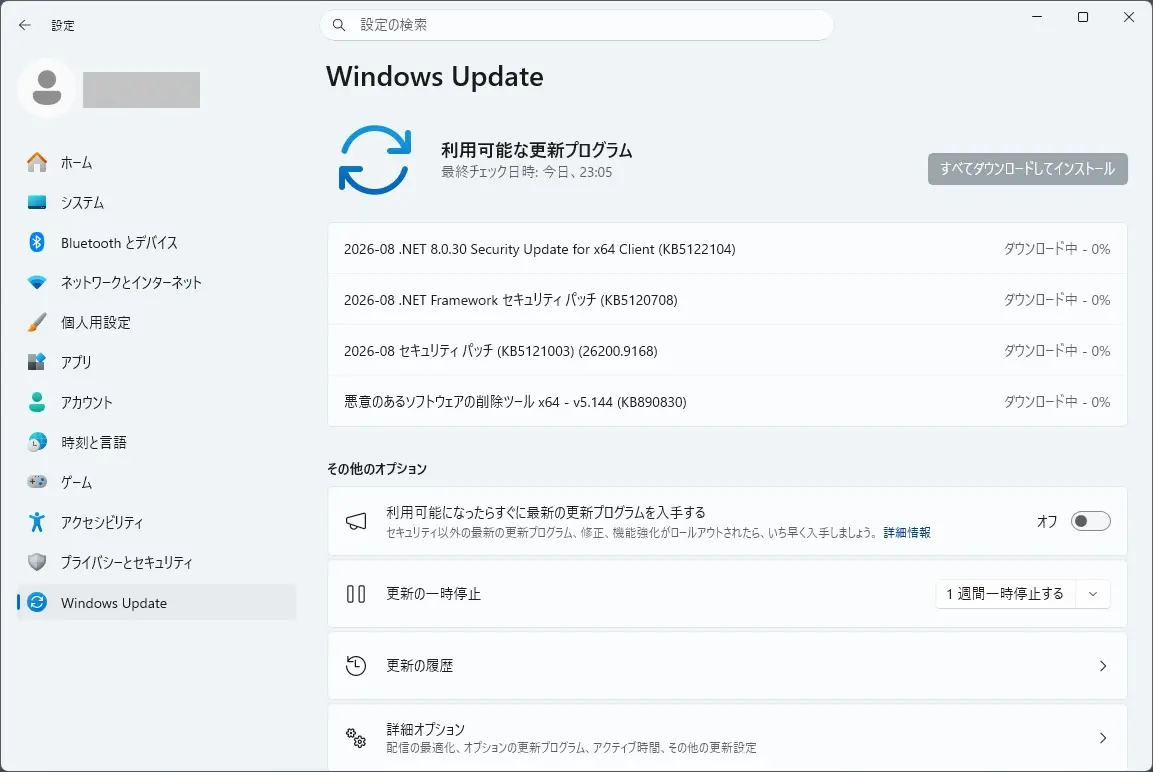Click ダウンロード中 - 0% status for KB5122104
This screenshot has height=772, width=1153.
pos(1057,249)
